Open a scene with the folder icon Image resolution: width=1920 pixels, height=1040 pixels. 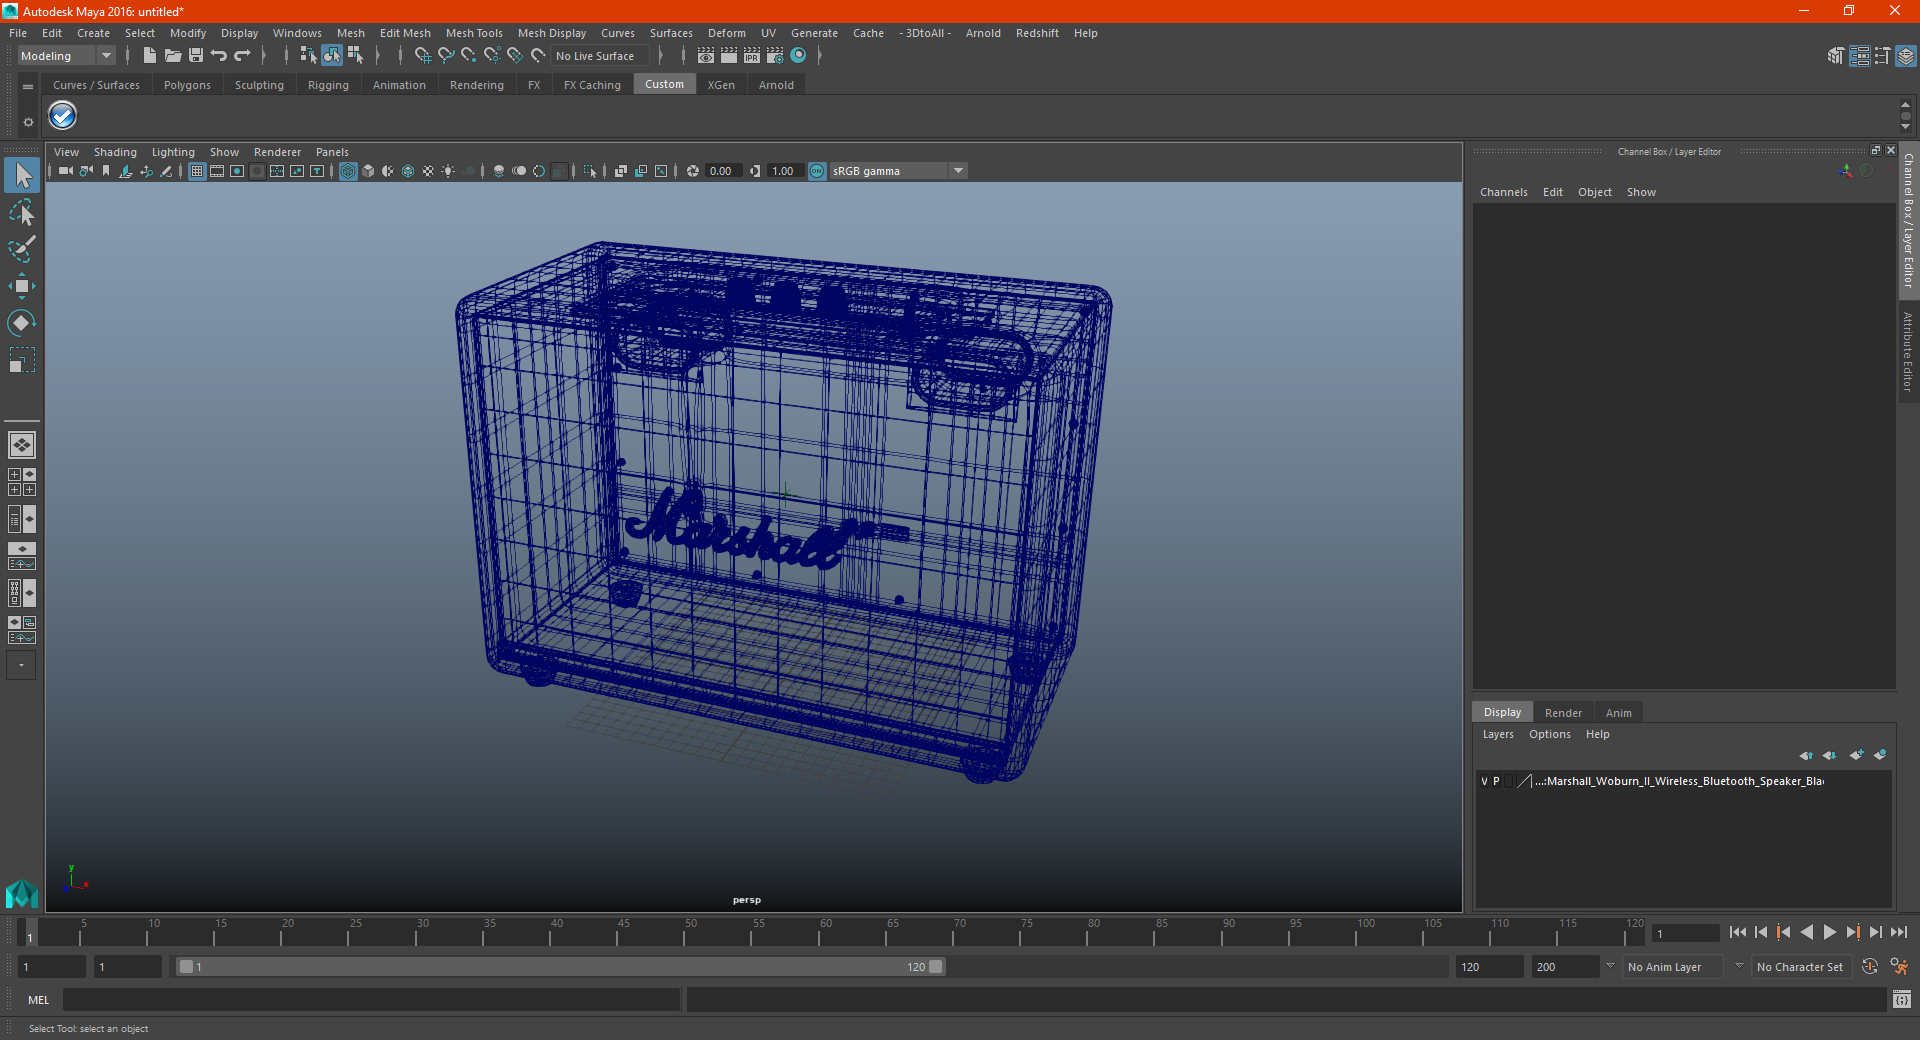pos(172,56)
